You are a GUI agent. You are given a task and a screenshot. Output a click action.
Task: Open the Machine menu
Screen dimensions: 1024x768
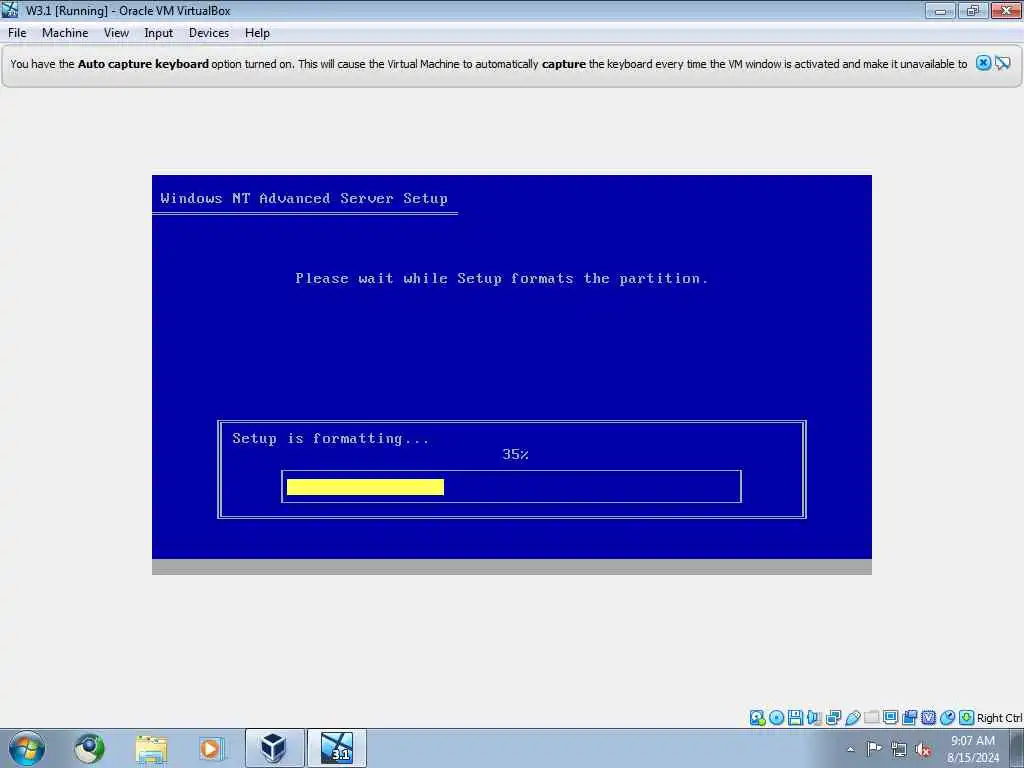[65, 33]
